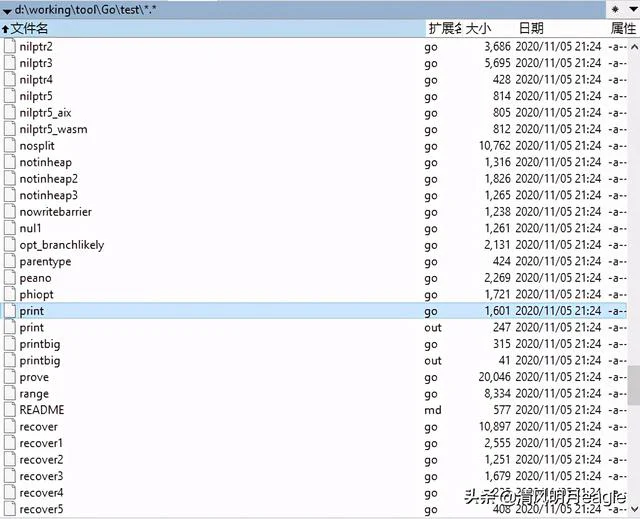Select the file named notinheap3
Image resolution: width=640 pixels, height=519 pixels.
49,195
